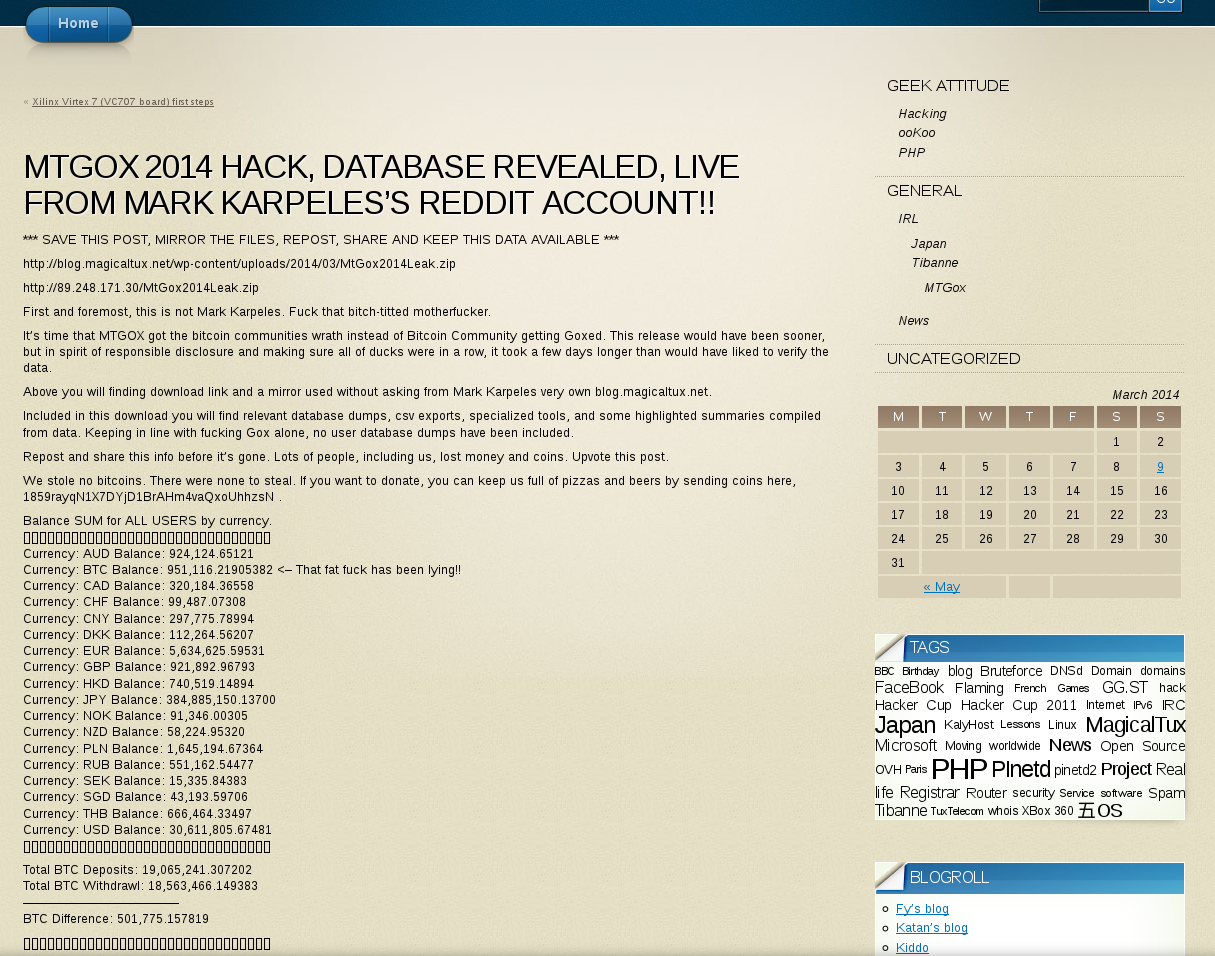Open the PInetd tag

click(x=1021, y=769)
